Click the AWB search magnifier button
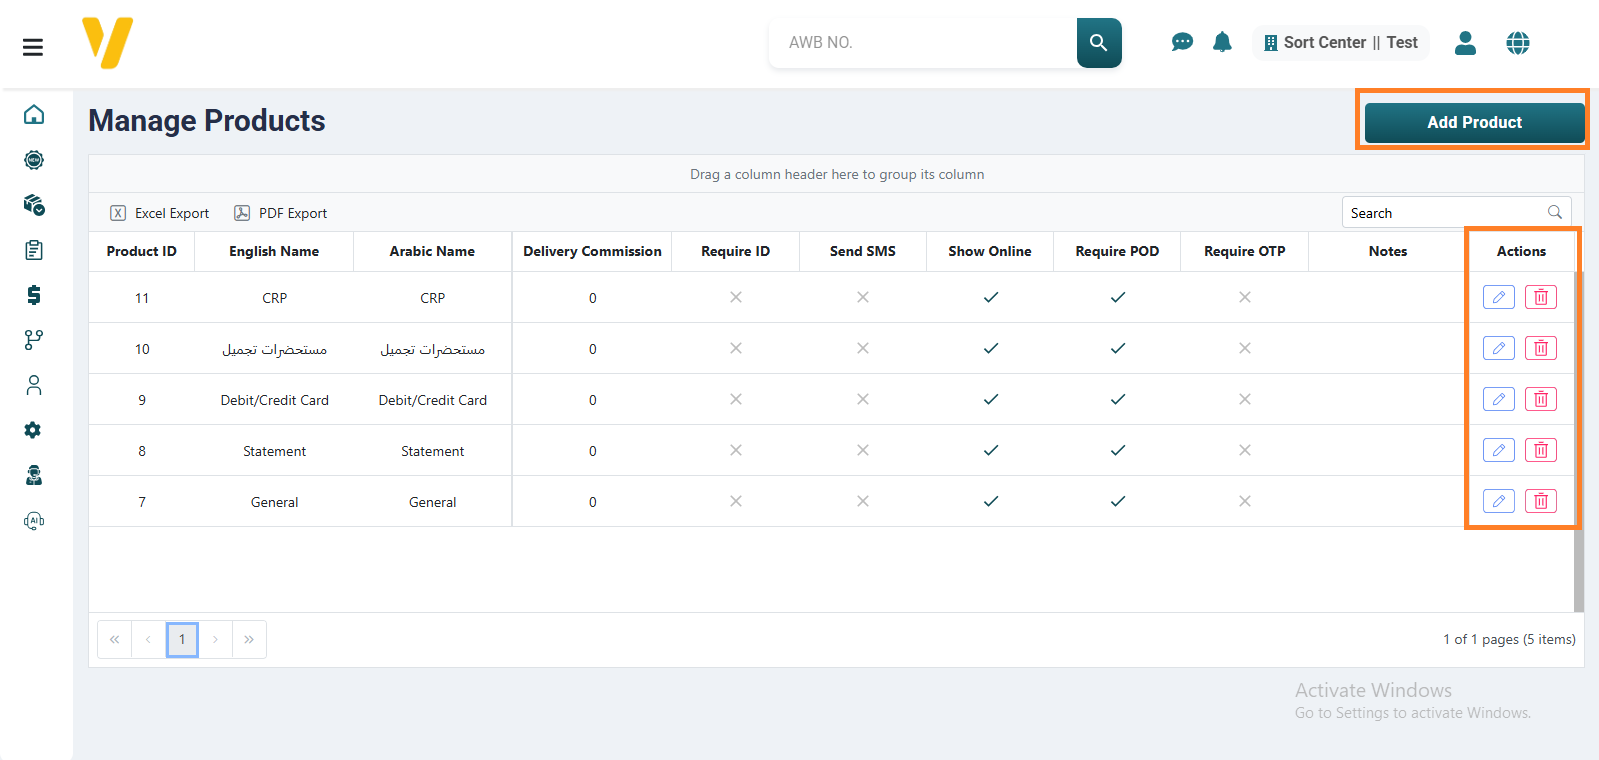This screenshot has height=760, width=1599. pos(1098,43)
